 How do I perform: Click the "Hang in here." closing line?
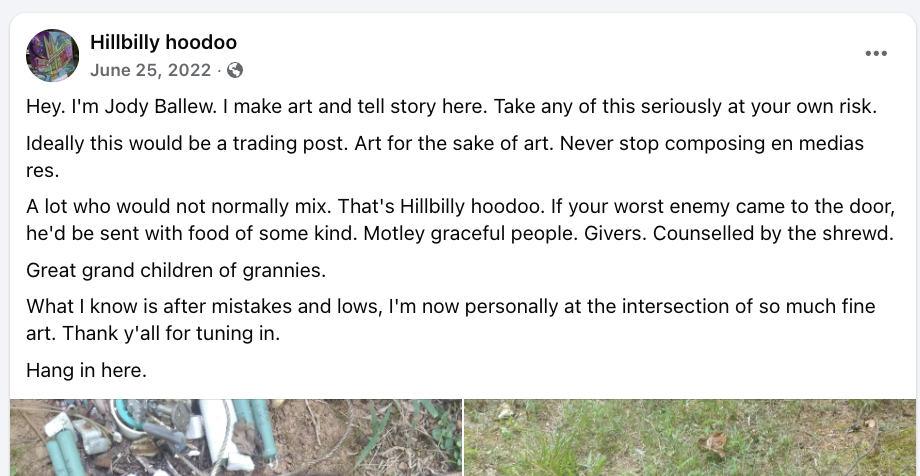point(86,370)
